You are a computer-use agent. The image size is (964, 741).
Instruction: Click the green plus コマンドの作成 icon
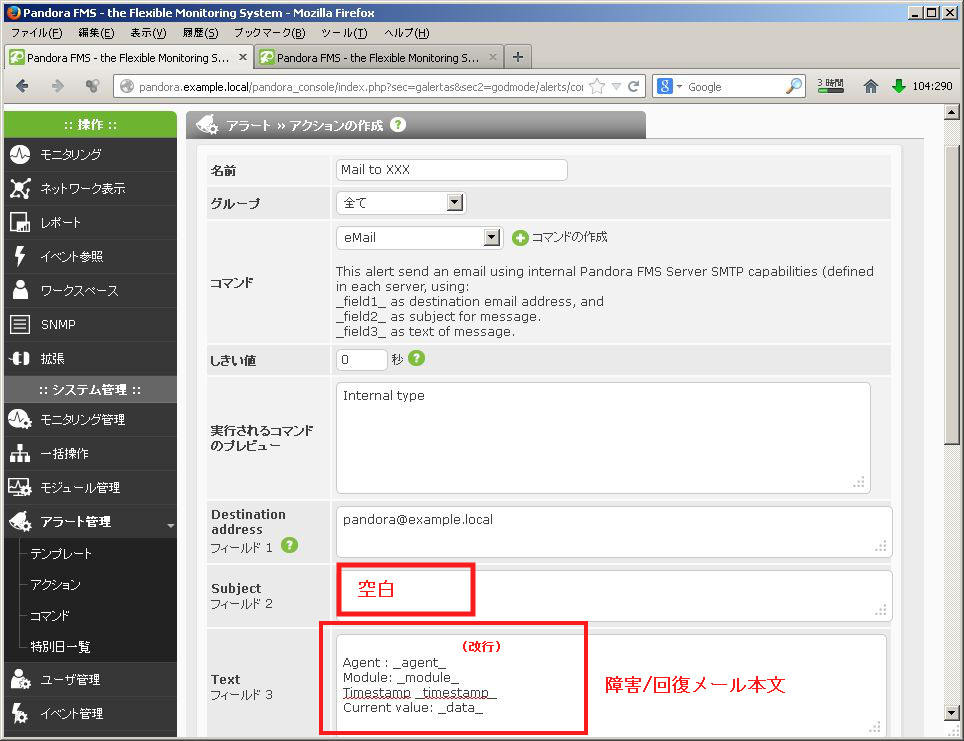tap(520, 237)
